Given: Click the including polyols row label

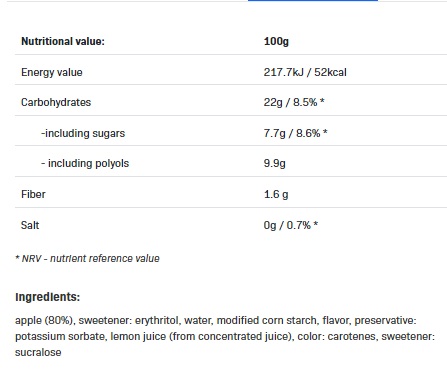Looking at the screenshot, I should [85, 163].
